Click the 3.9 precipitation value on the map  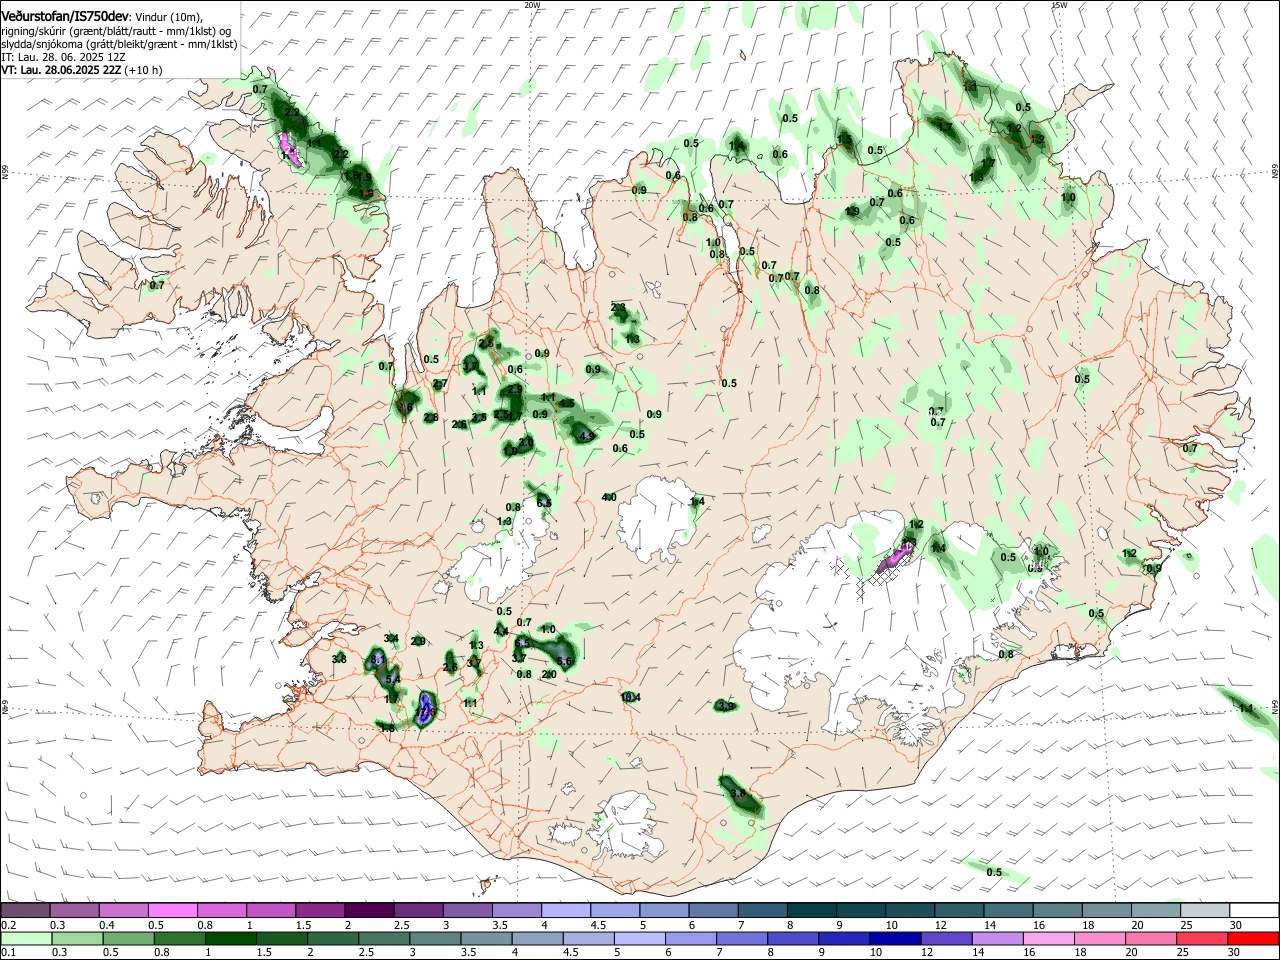coord(727,706)
